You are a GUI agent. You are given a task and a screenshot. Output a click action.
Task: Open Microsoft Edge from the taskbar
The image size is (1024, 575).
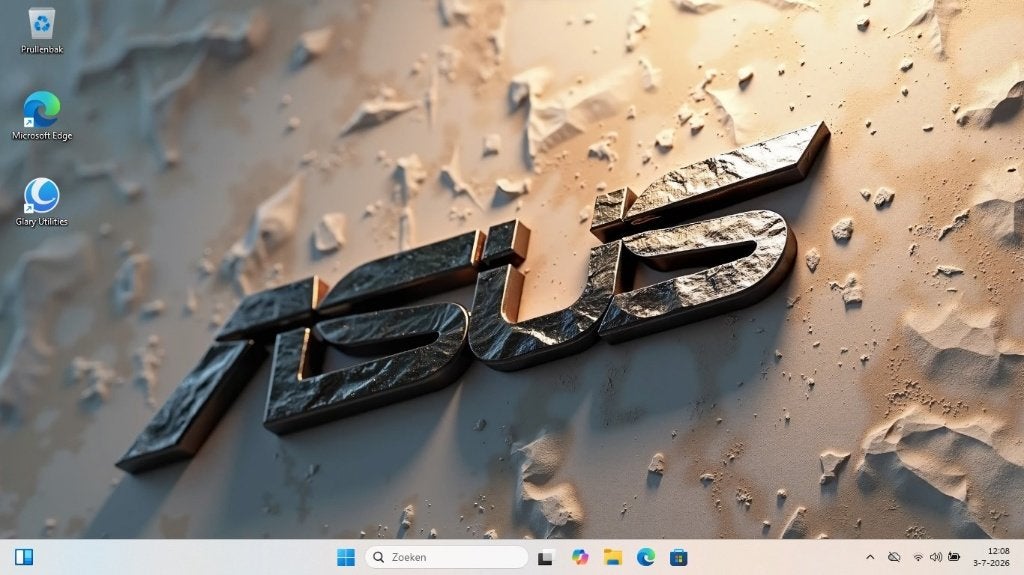pos(646,557)
